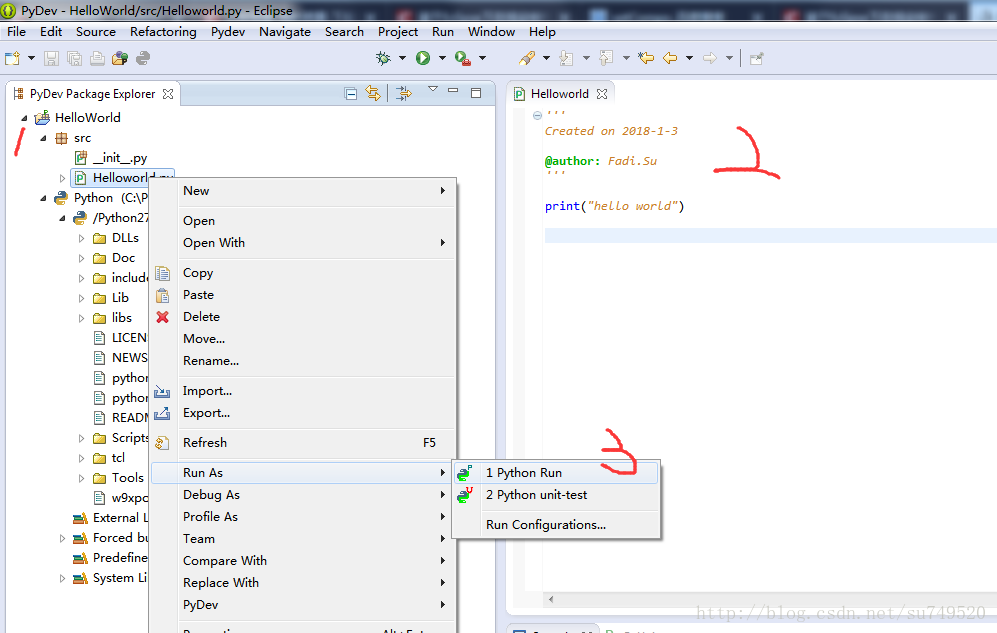Open the Navigate menu
The width and height of the screenshot is (997, 633).
point(285,32)
